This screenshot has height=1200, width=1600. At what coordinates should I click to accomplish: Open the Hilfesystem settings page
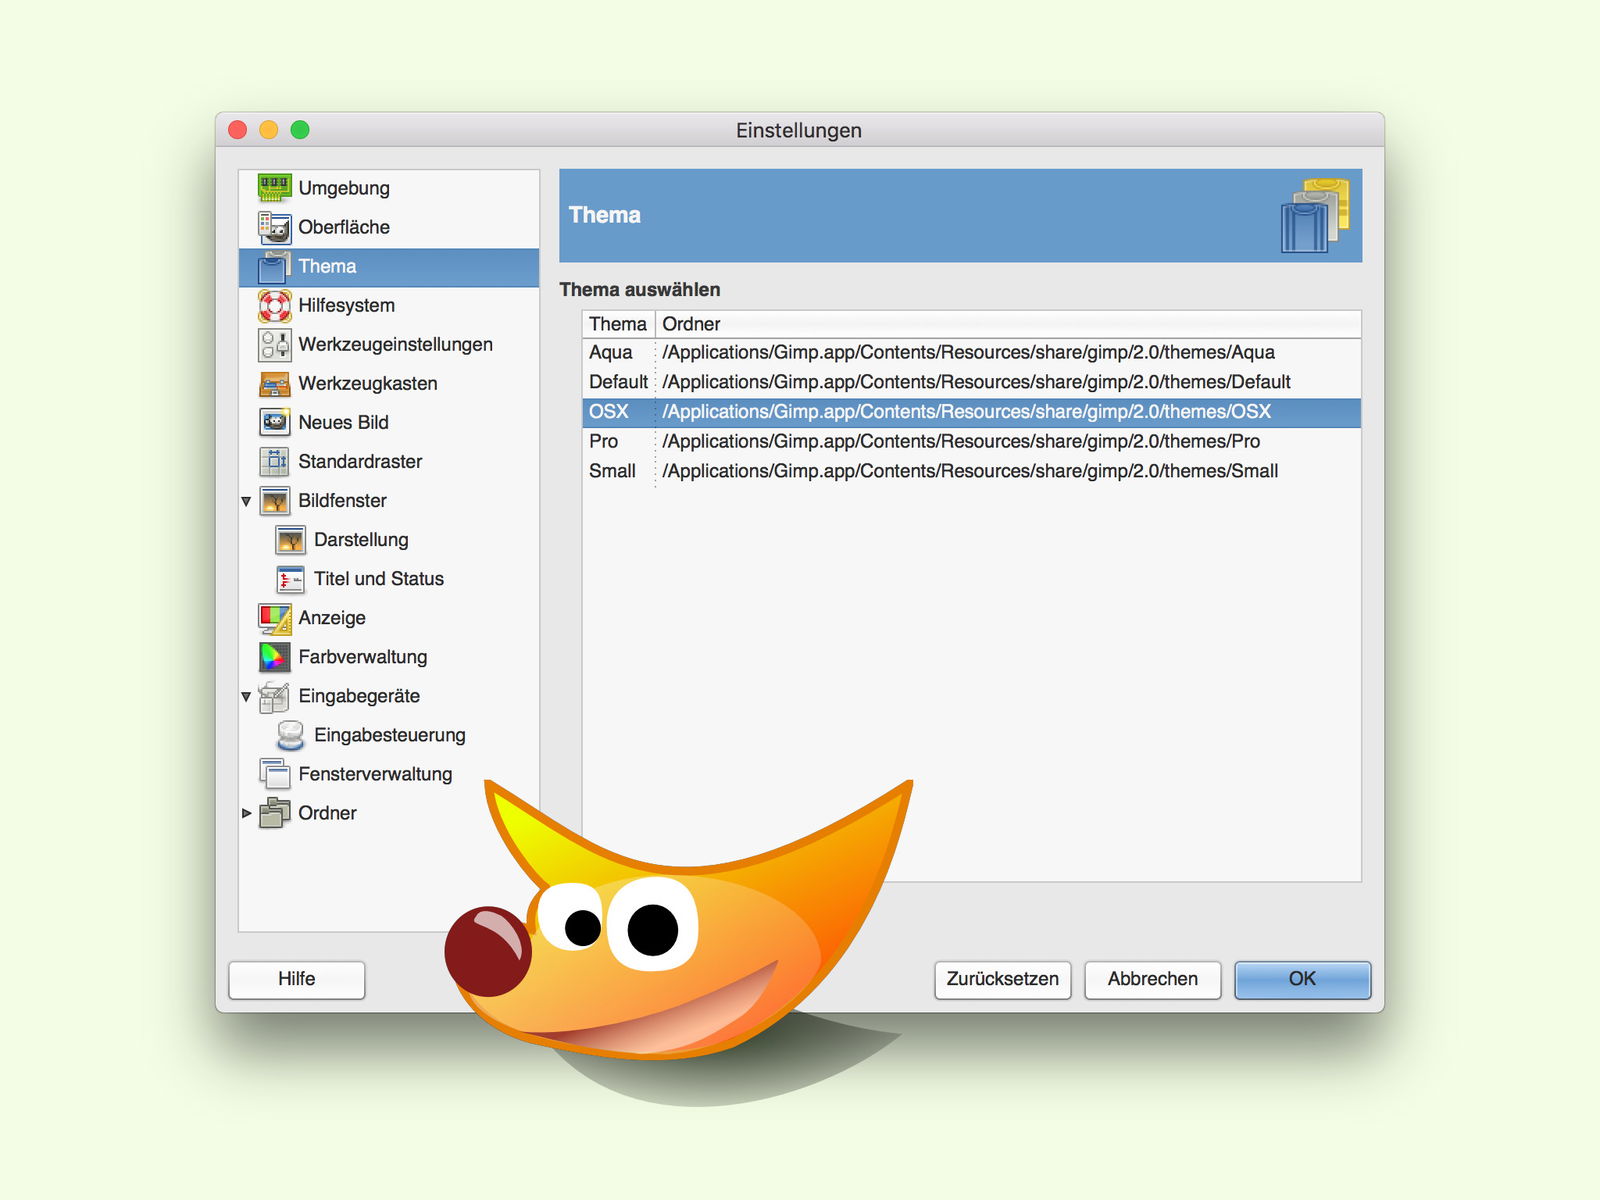click(346, 305)
